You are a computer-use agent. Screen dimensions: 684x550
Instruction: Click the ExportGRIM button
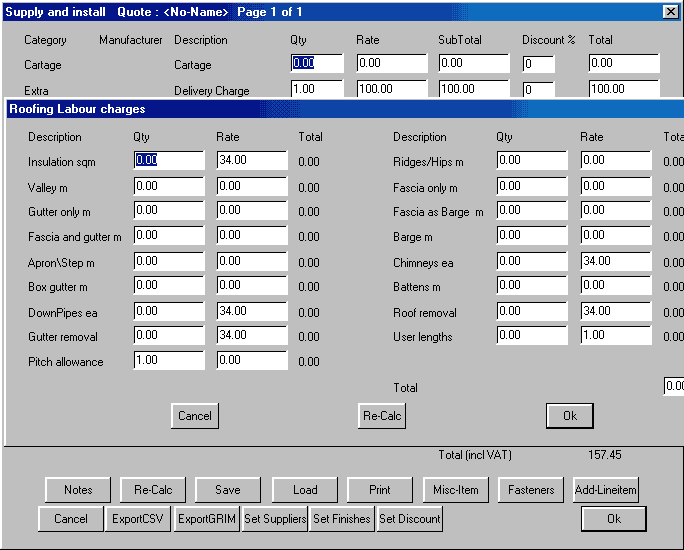click(x=207, y=519)
